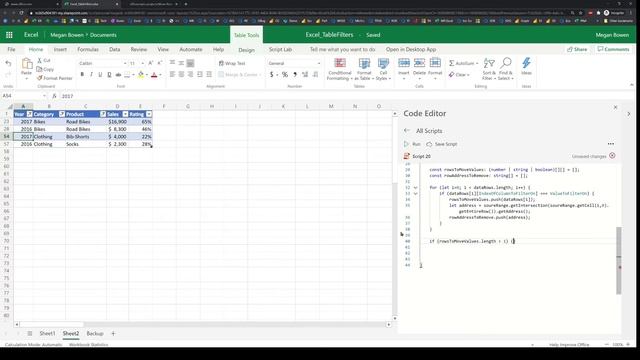Open the borders button
The width and height of the screenshot is (640, 360).
click(127, 75)
